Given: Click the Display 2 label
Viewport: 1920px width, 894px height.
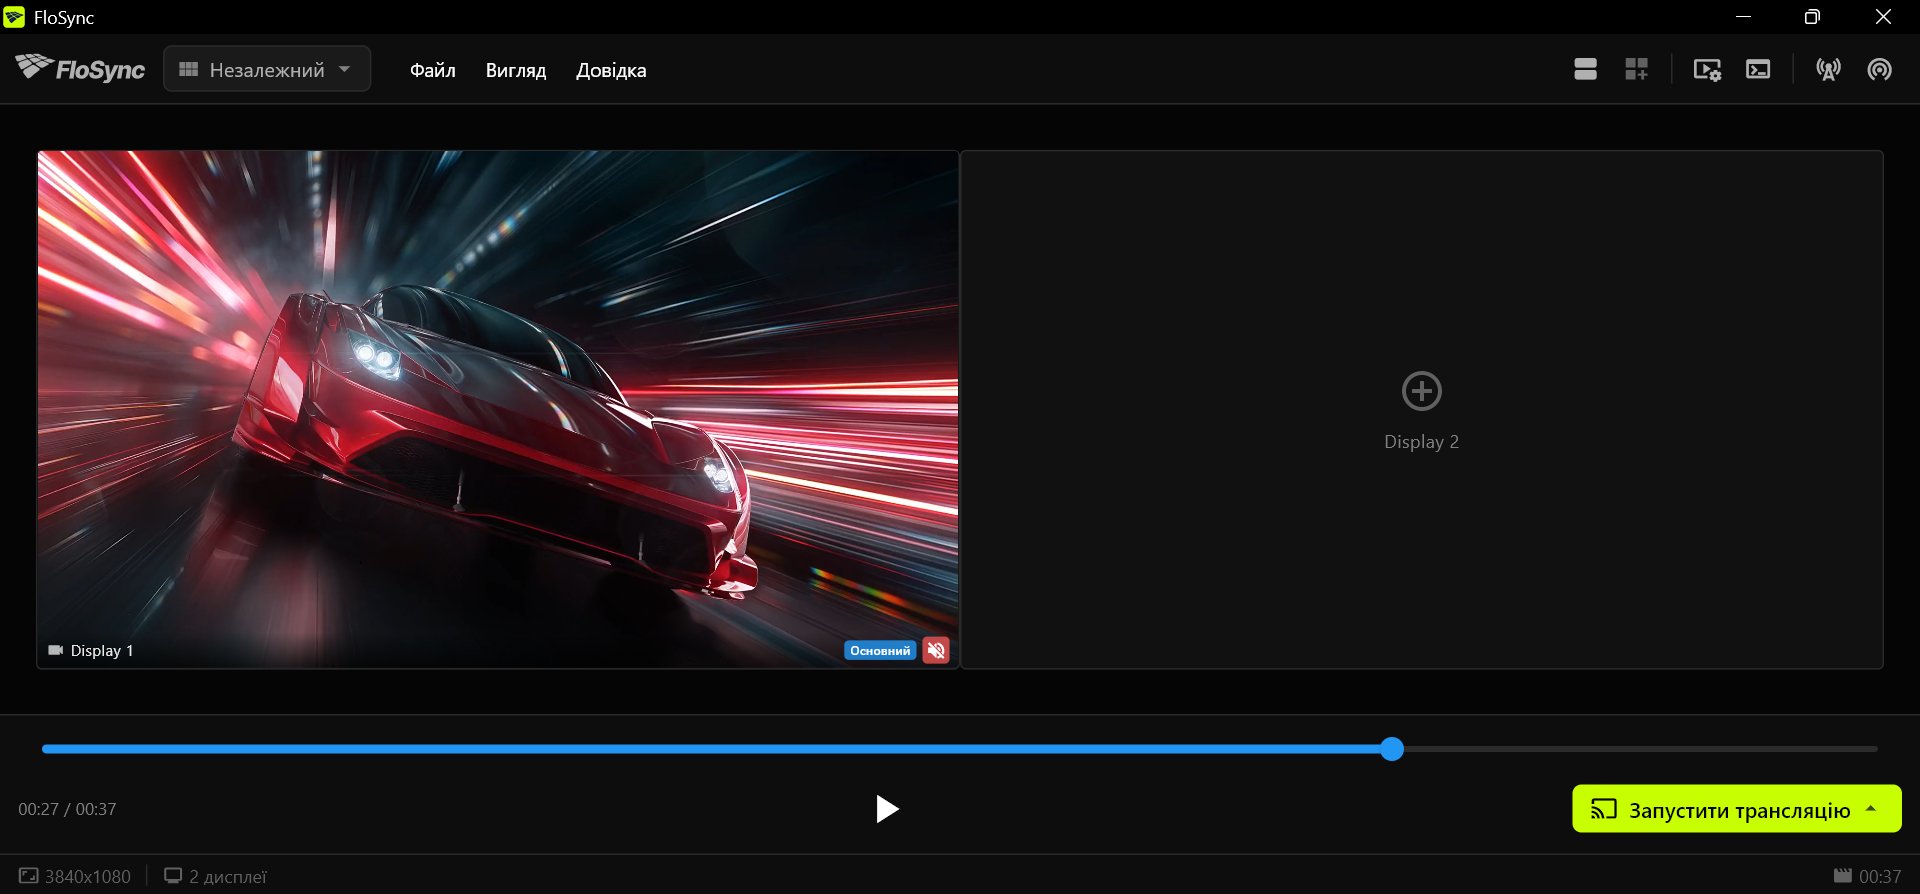Looking at the screenshot, I should 1422,442.
